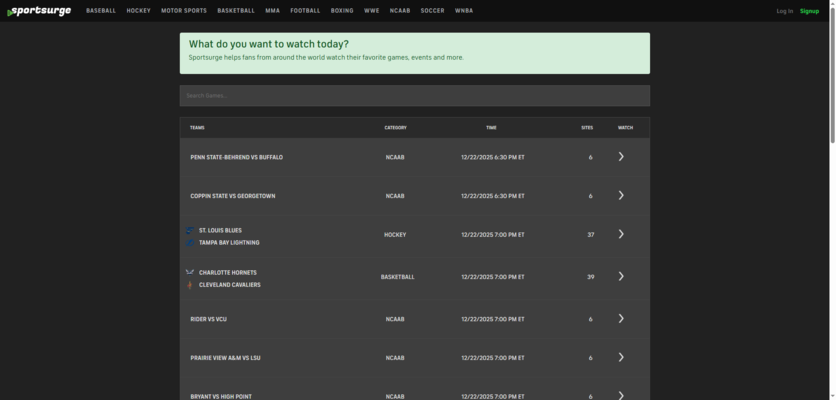The height and width of the screenshot is (400, 836).
Task: Click the Log In link
Action: (784, 11)
